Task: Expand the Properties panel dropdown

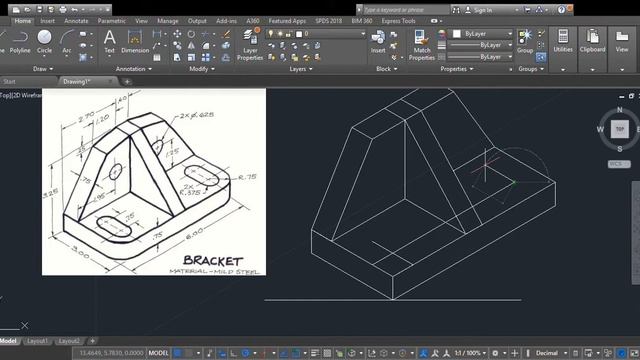Action: point(457,69)
